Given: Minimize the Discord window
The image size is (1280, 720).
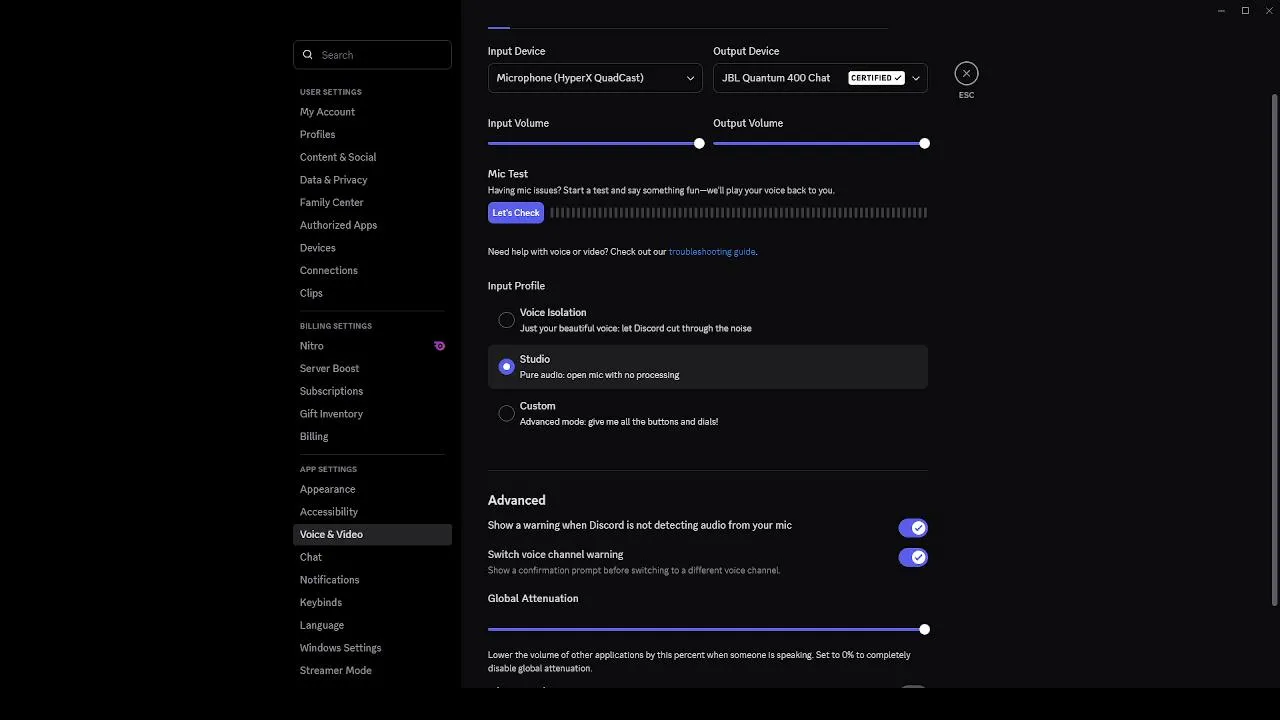Looking at the screenshot, I should [x=1221, y=11].
